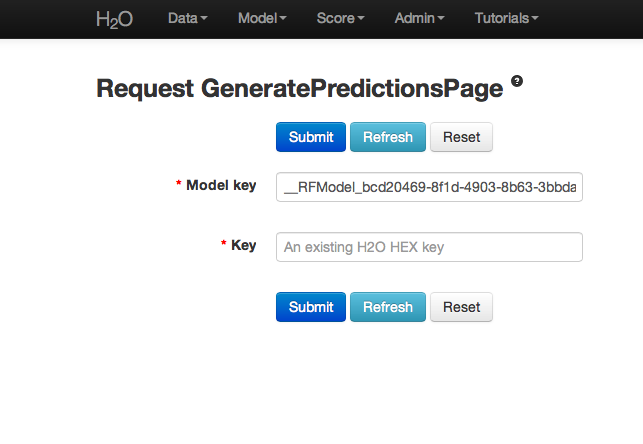Click the top Refresh button
Image resolution: width=643 pixels, height=444 pixels.
[x=388, y=137]
